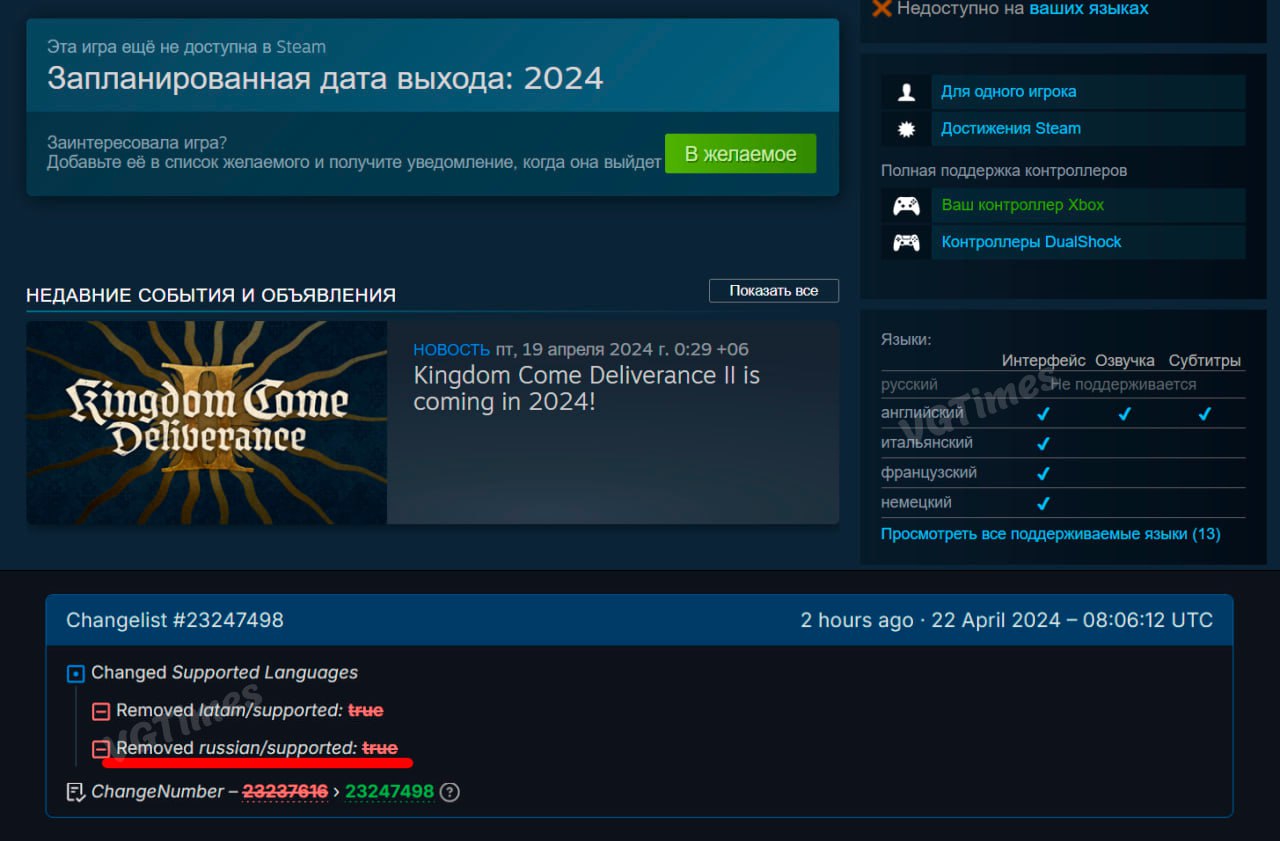Click the DualShock controller gamepad icon
The image size is (1280, 841).
click(906, 242)
